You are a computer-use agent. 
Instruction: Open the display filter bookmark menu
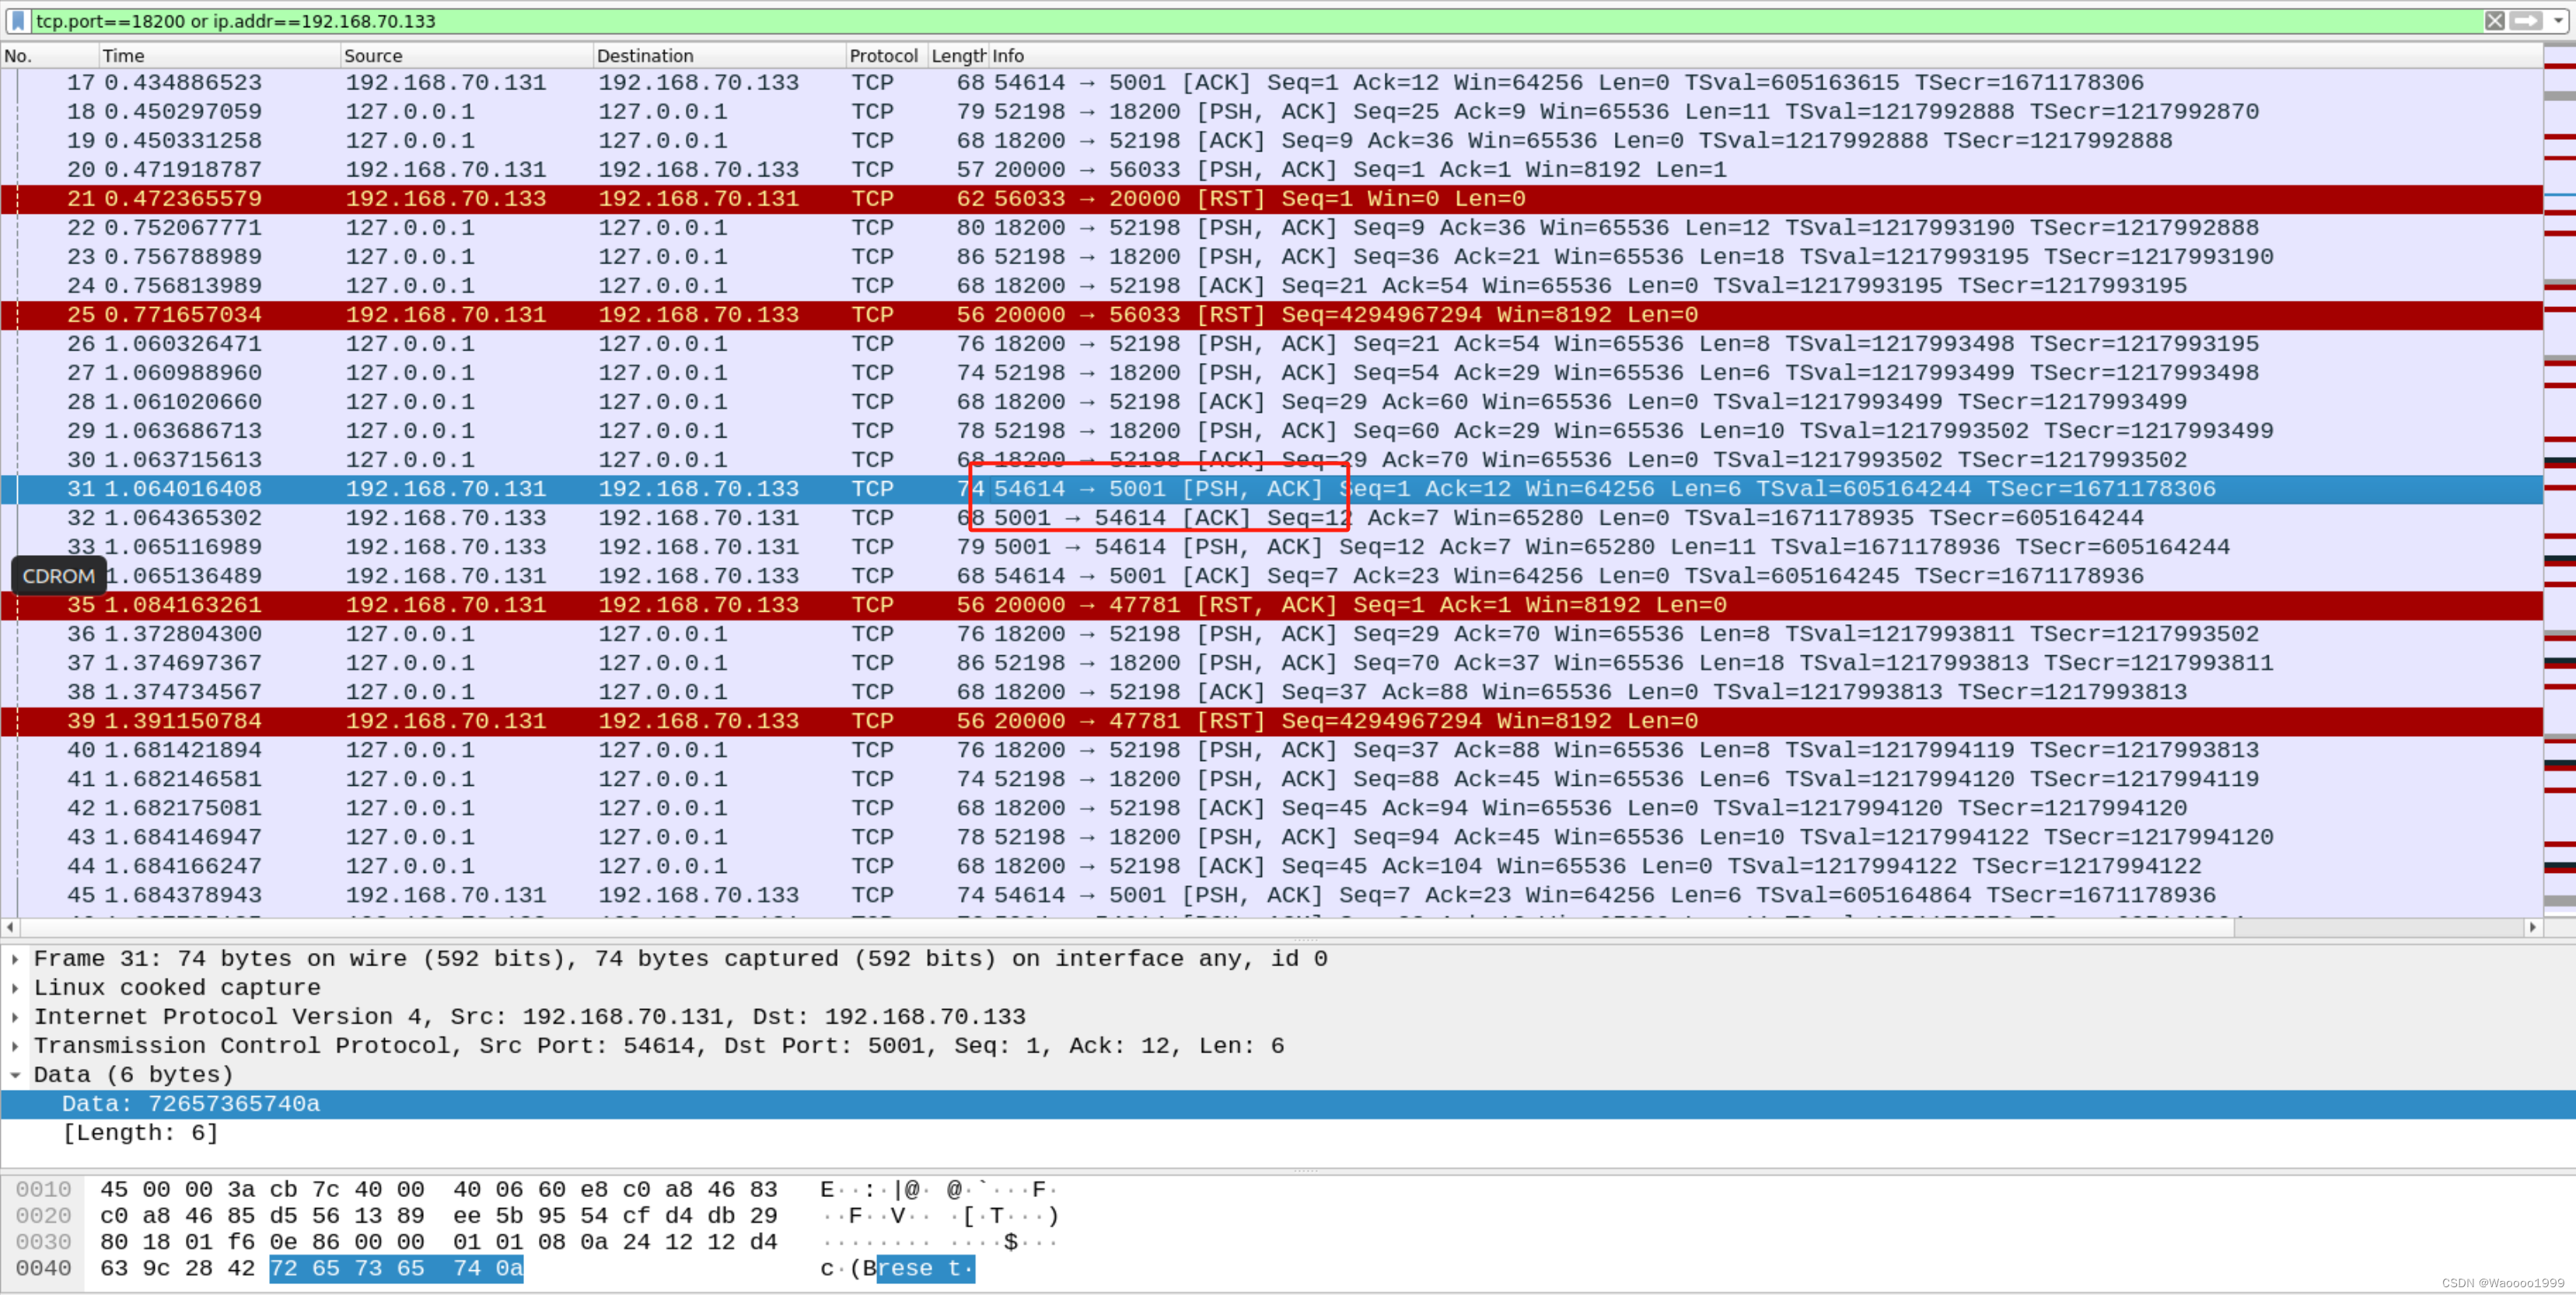coord(18,21)
